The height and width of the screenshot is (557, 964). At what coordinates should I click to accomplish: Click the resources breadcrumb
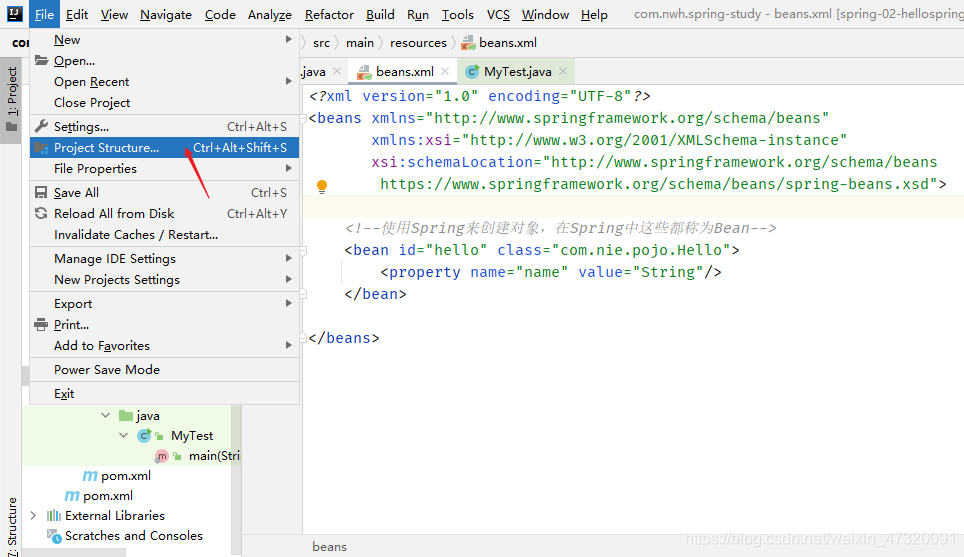pos(418,42)
